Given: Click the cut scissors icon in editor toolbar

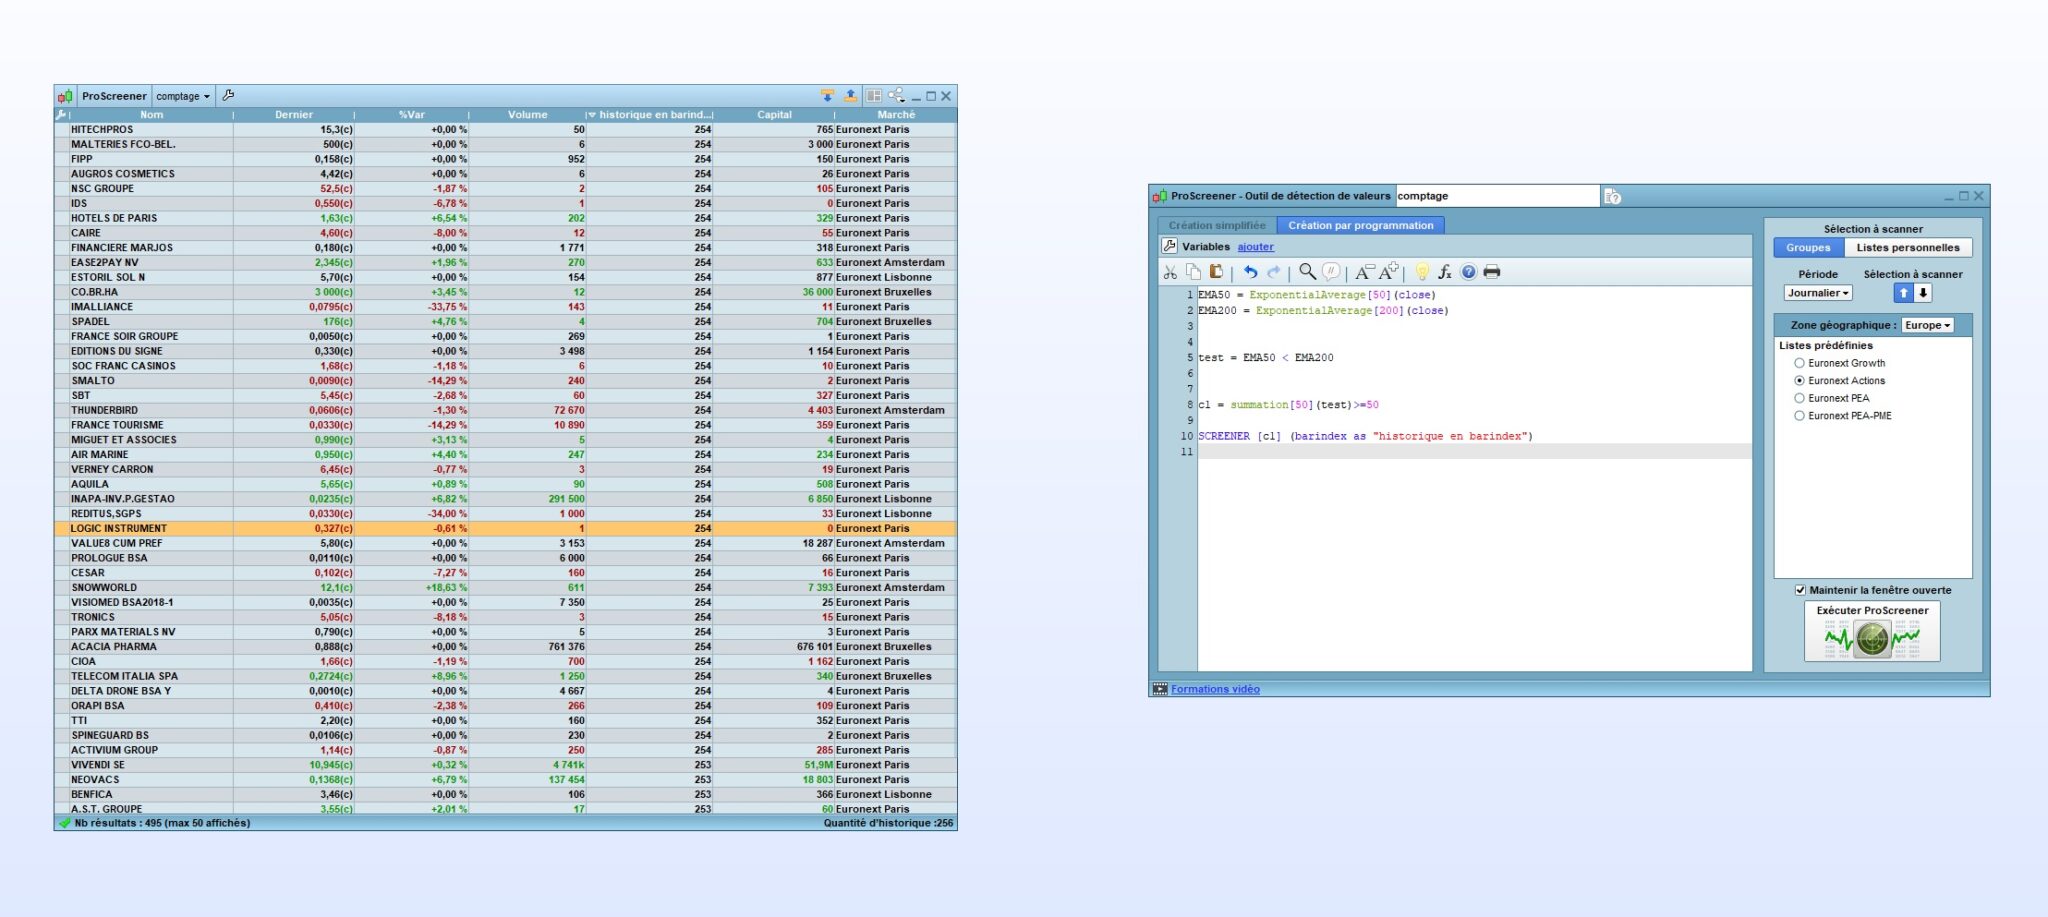Looking at the screenshot, I should (1170, 272).
